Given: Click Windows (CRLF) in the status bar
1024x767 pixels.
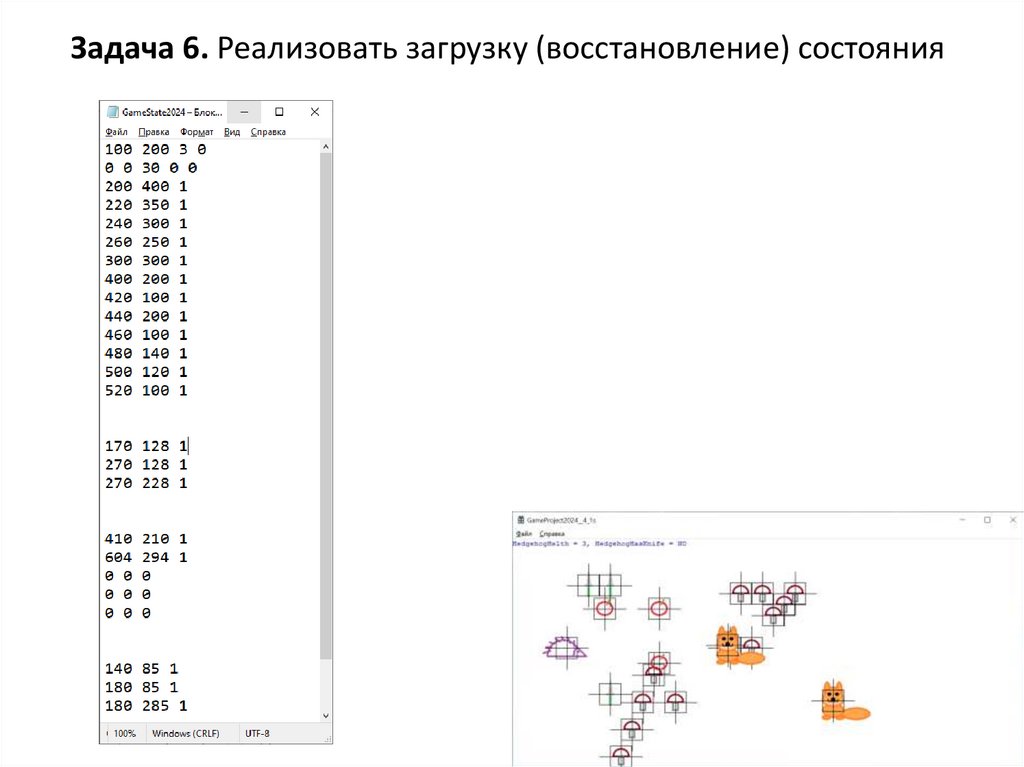Looking at the screenshot, I should 185,734.
